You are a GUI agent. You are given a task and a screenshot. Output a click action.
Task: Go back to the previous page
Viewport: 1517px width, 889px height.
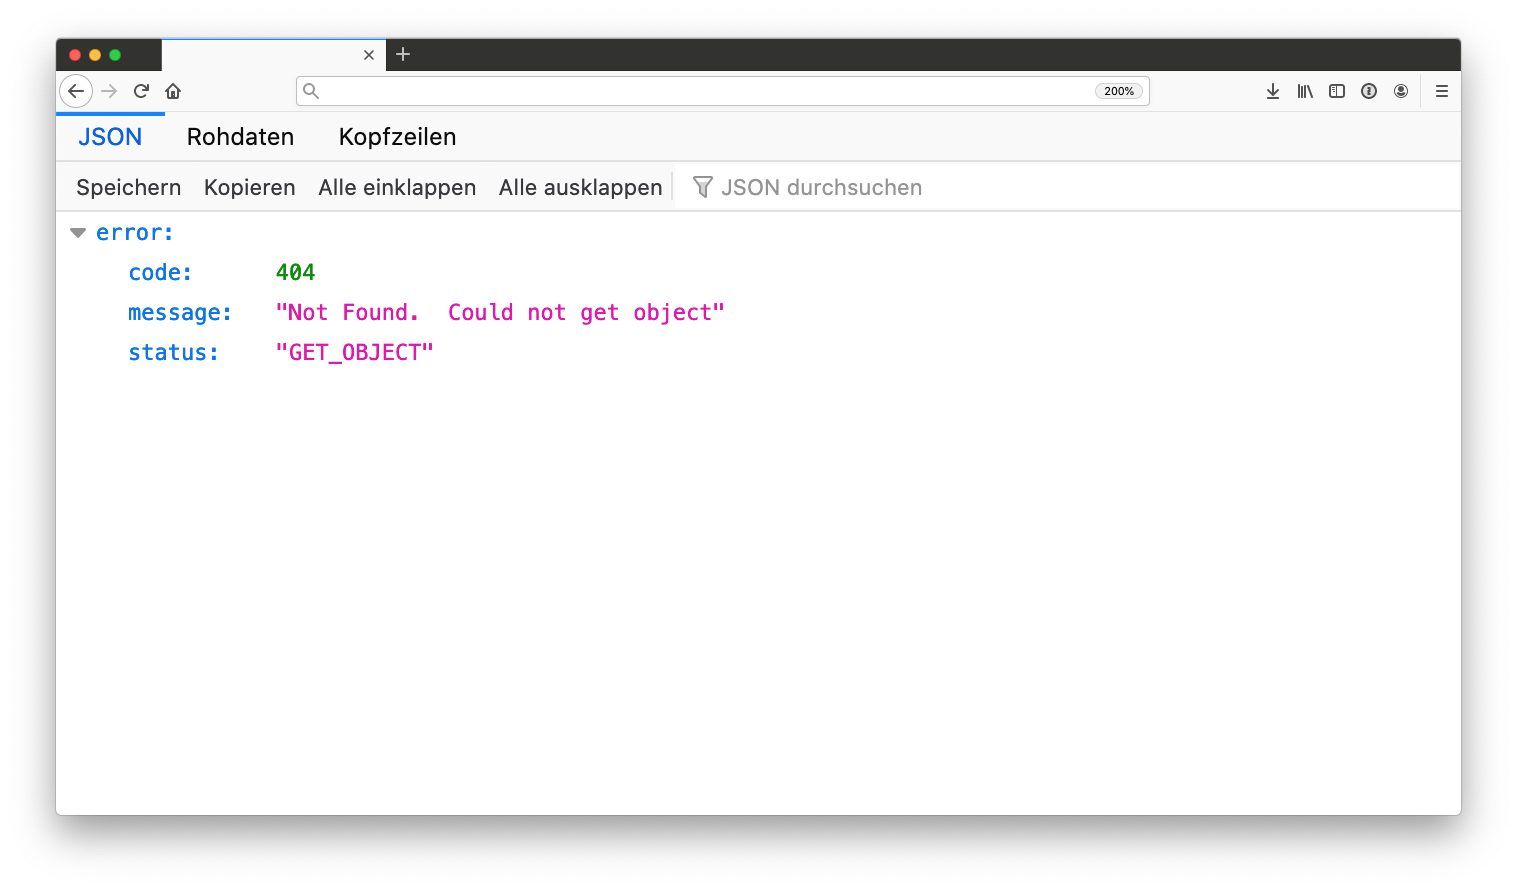(76, 91)
